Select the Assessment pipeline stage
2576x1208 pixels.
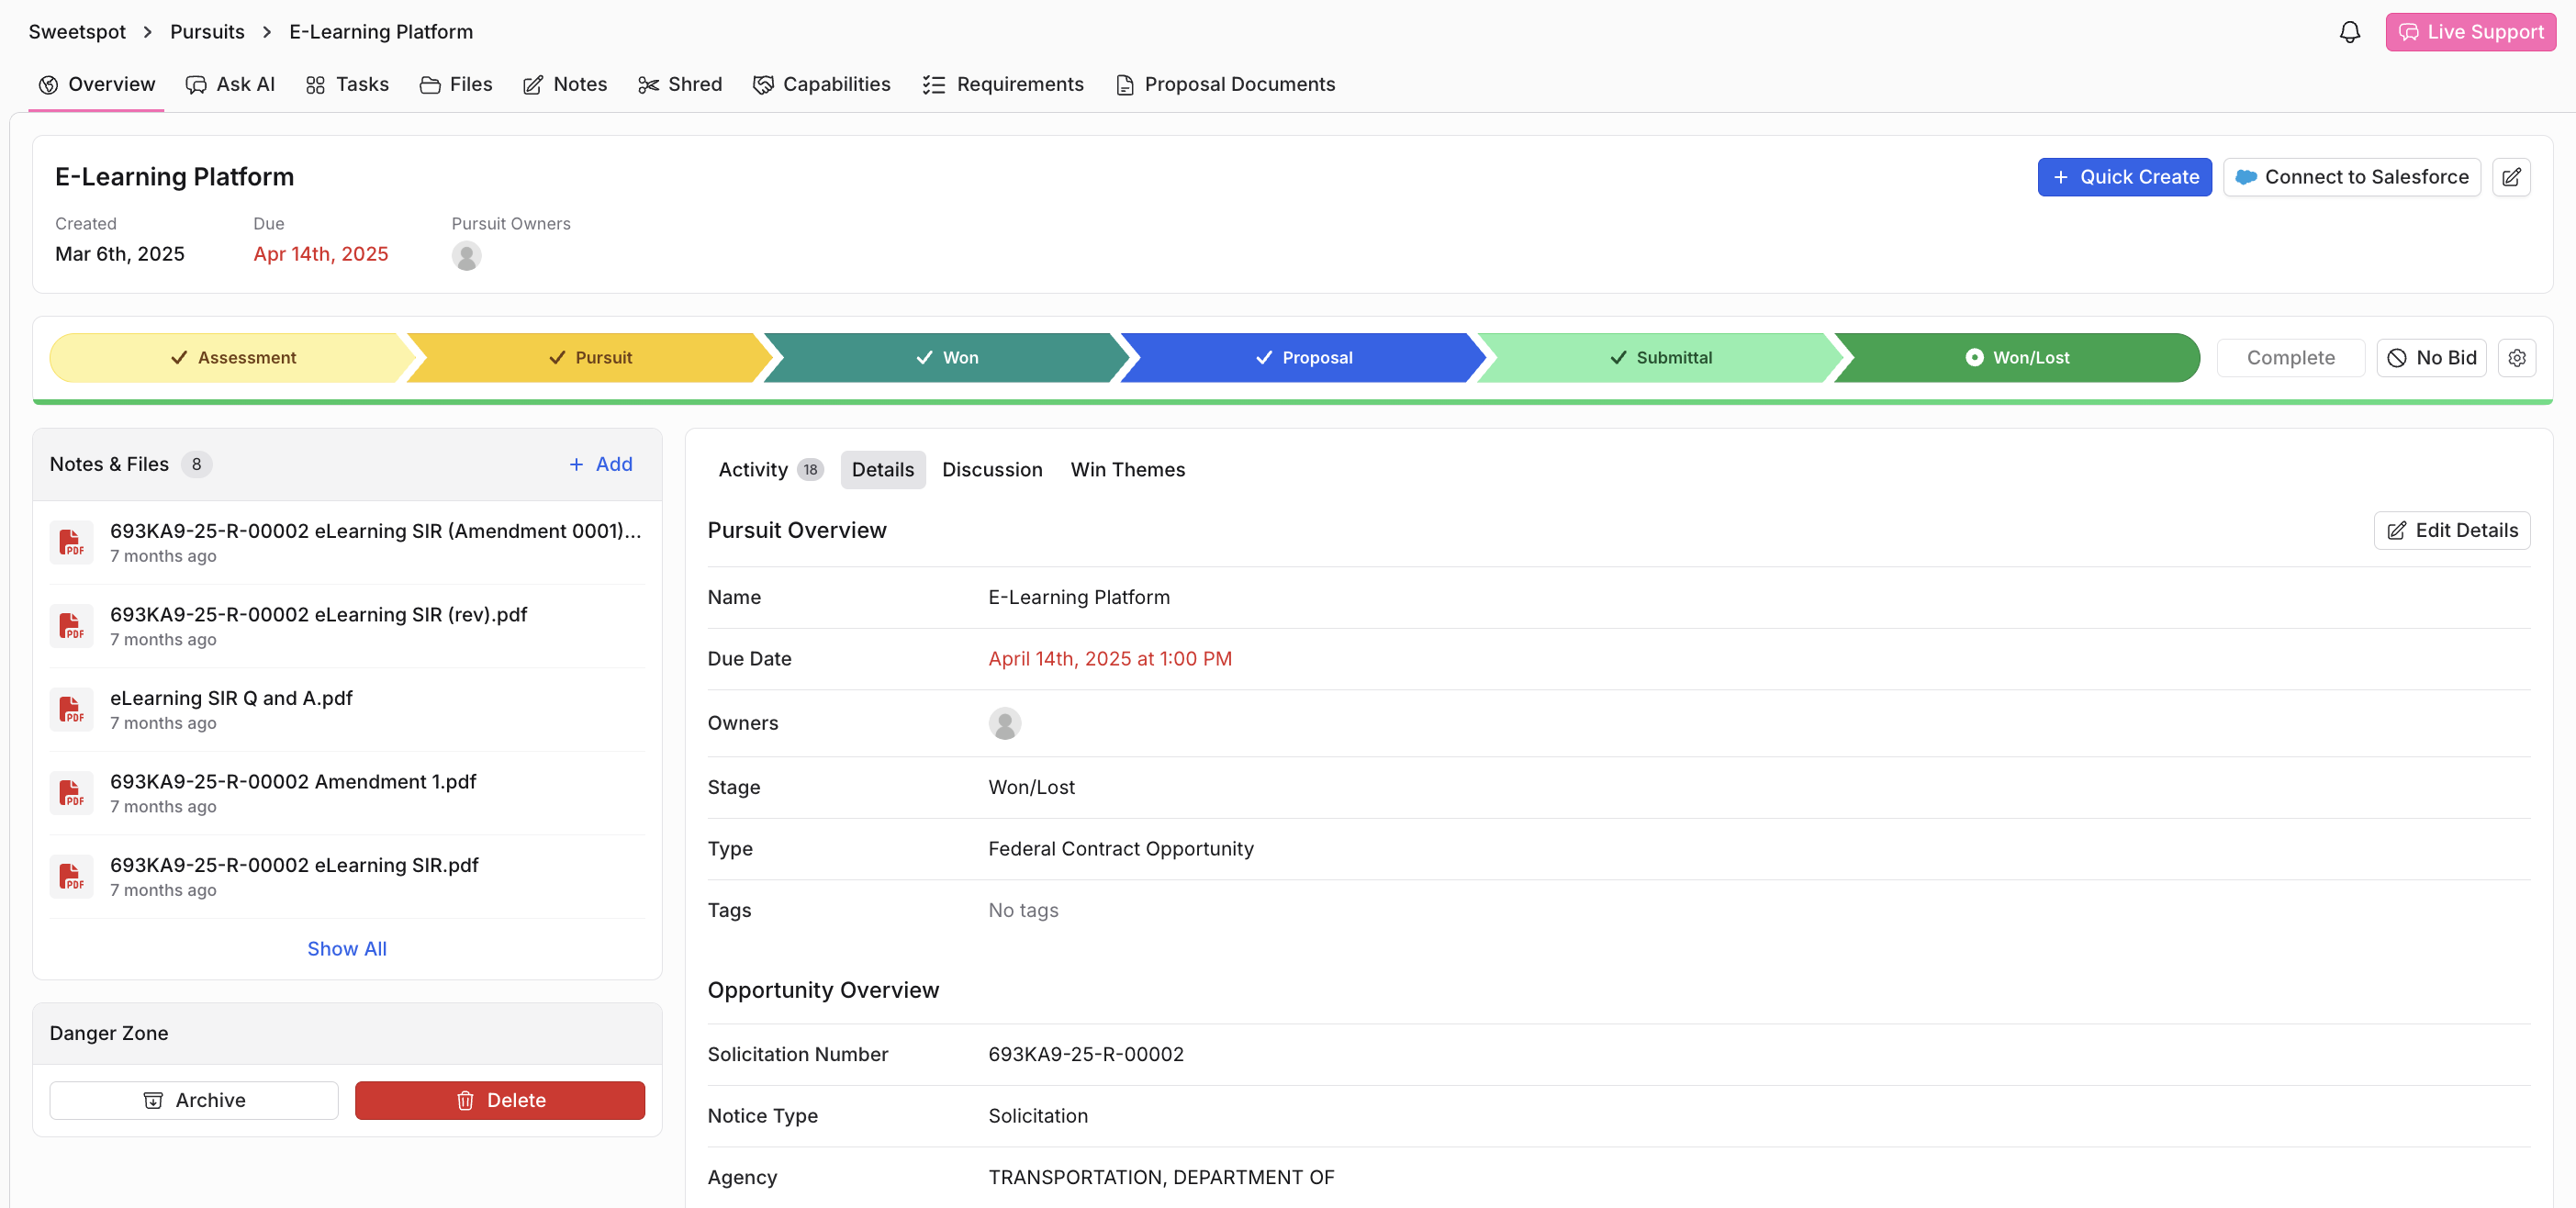click(232, 358)
